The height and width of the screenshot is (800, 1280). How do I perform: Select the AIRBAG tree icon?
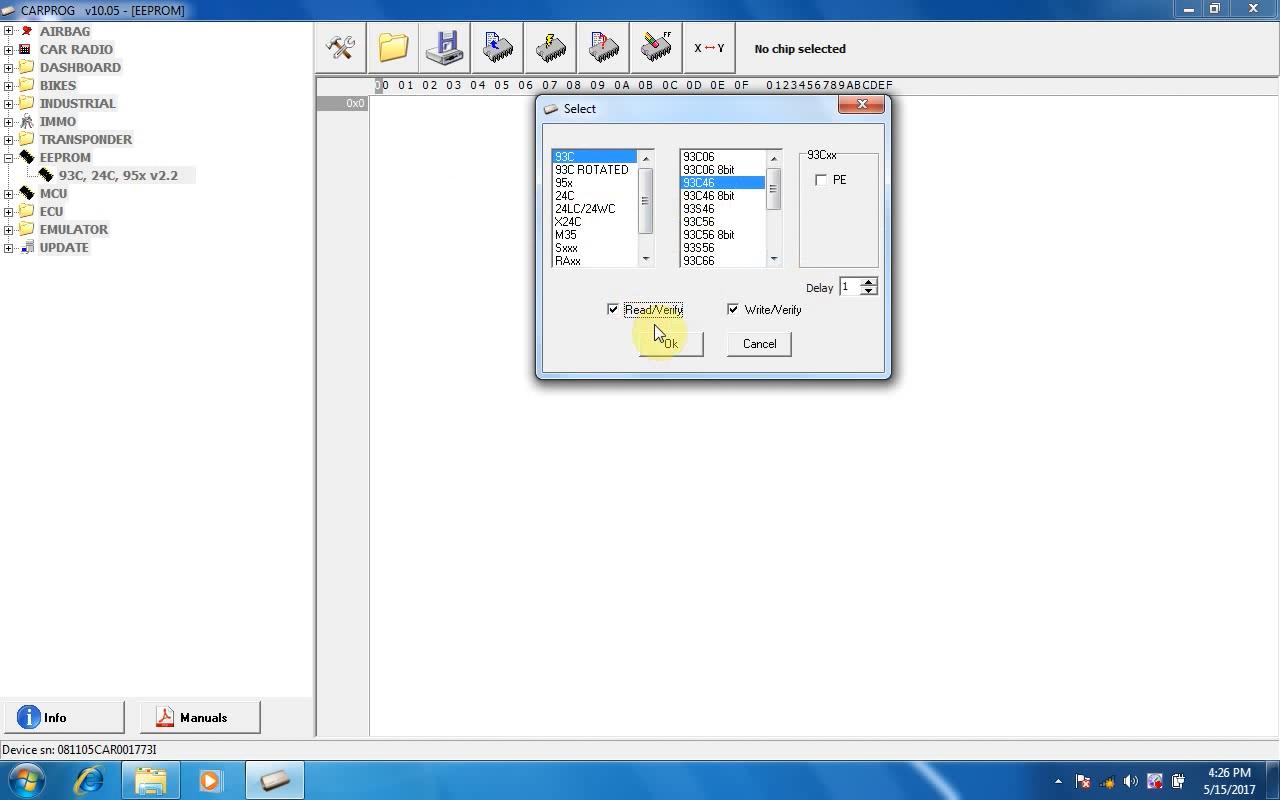pyautogui.click(x=27, y=31)
